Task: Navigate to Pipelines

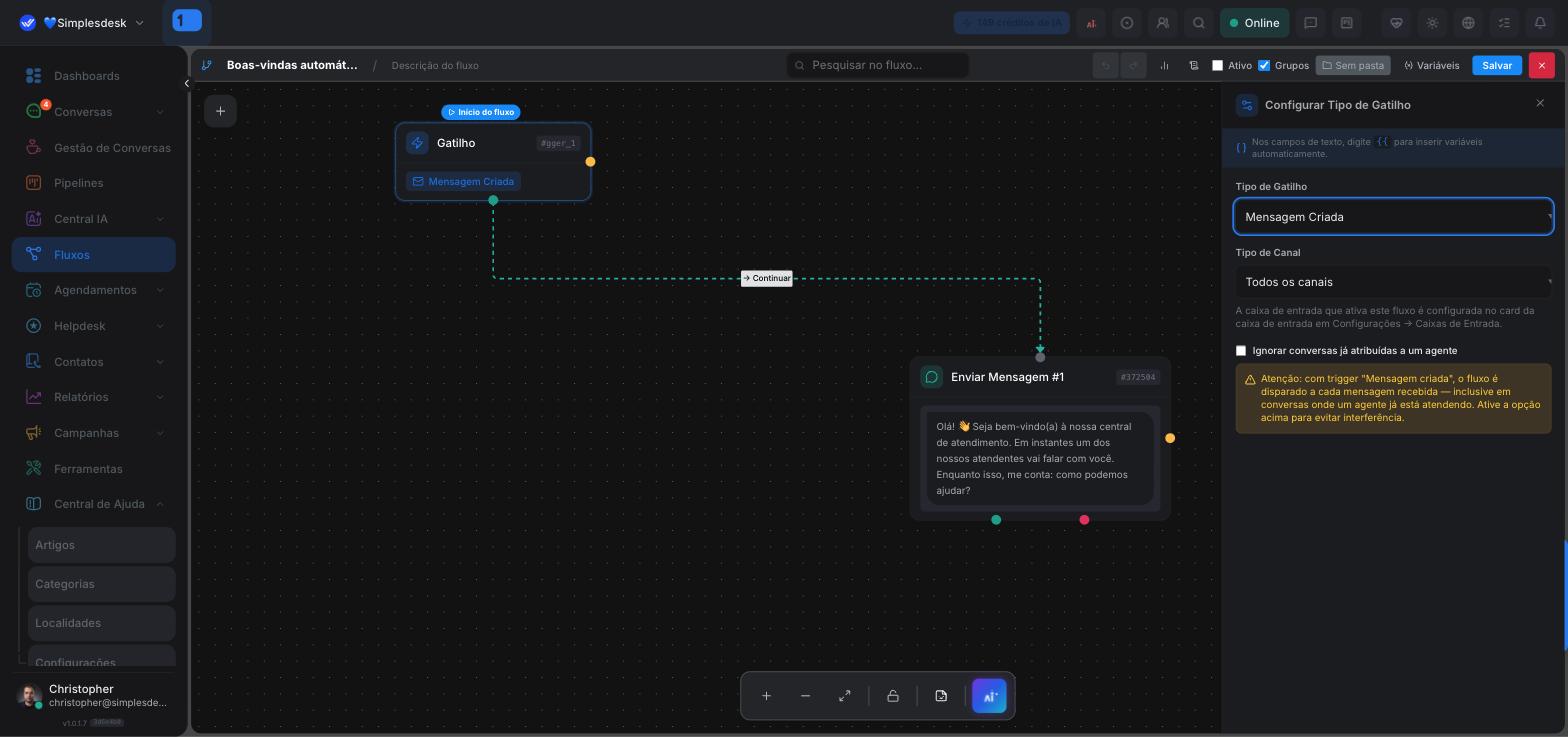Action: (94, 183)
